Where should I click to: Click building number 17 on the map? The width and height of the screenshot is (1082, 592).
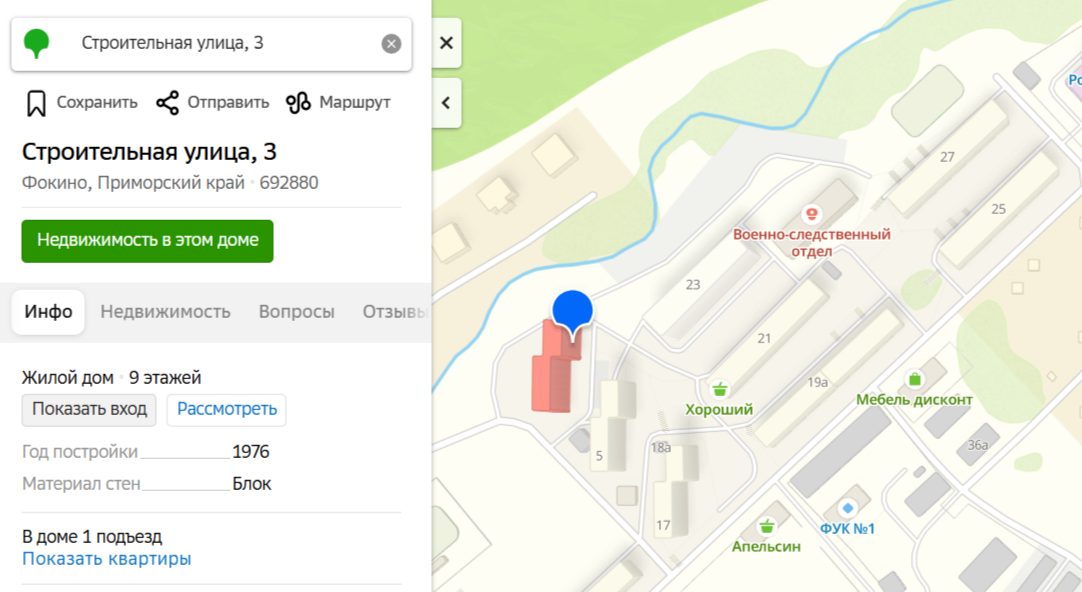pyautogui.click(x=663, y=526)
